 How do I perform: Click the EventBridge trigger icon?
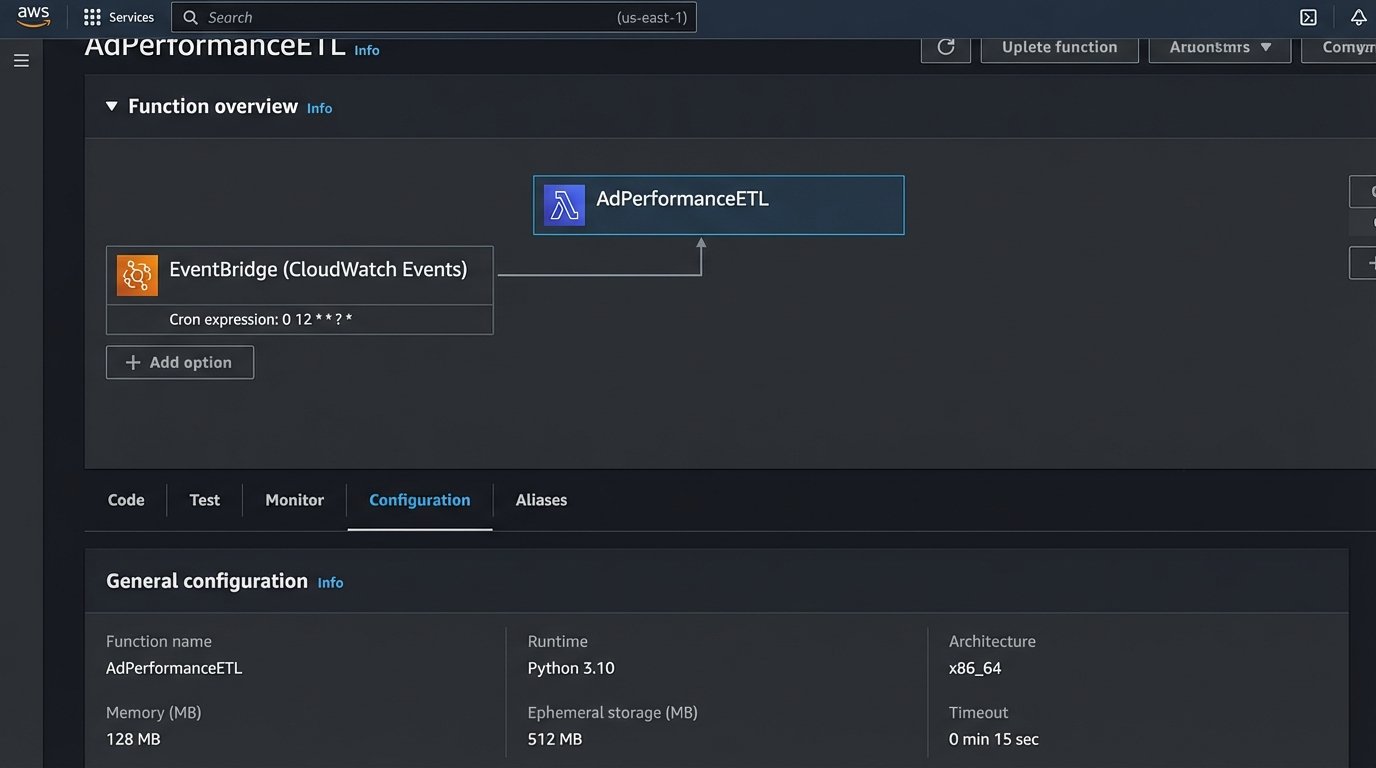137,275
